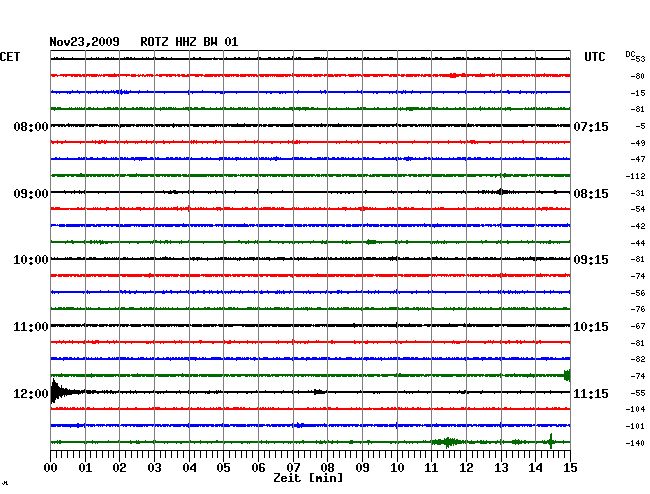
Task: Click x-axis tick label 15
Action: [570, 468]
